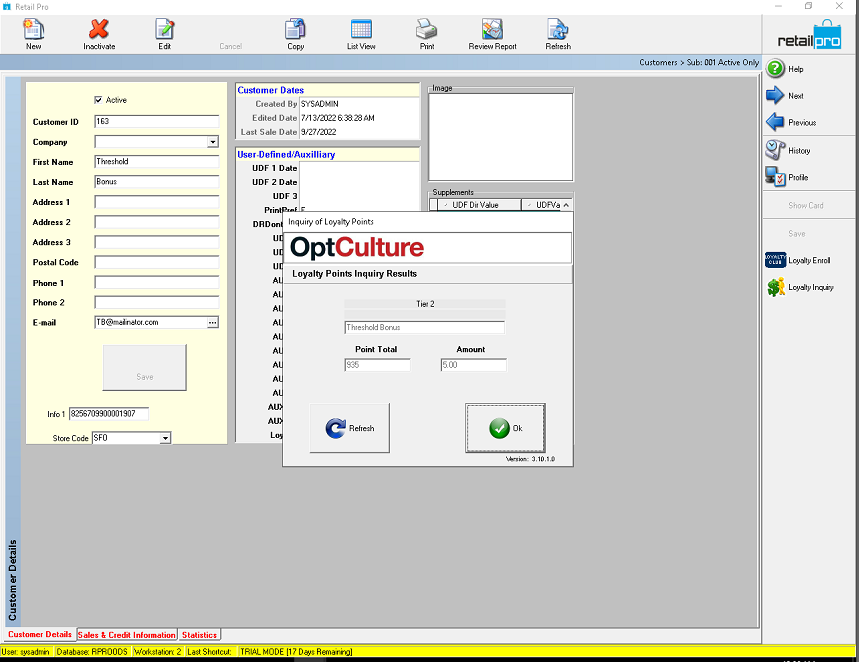Click the Last Name field
The image size is (859, 662).
coord(157,181)
